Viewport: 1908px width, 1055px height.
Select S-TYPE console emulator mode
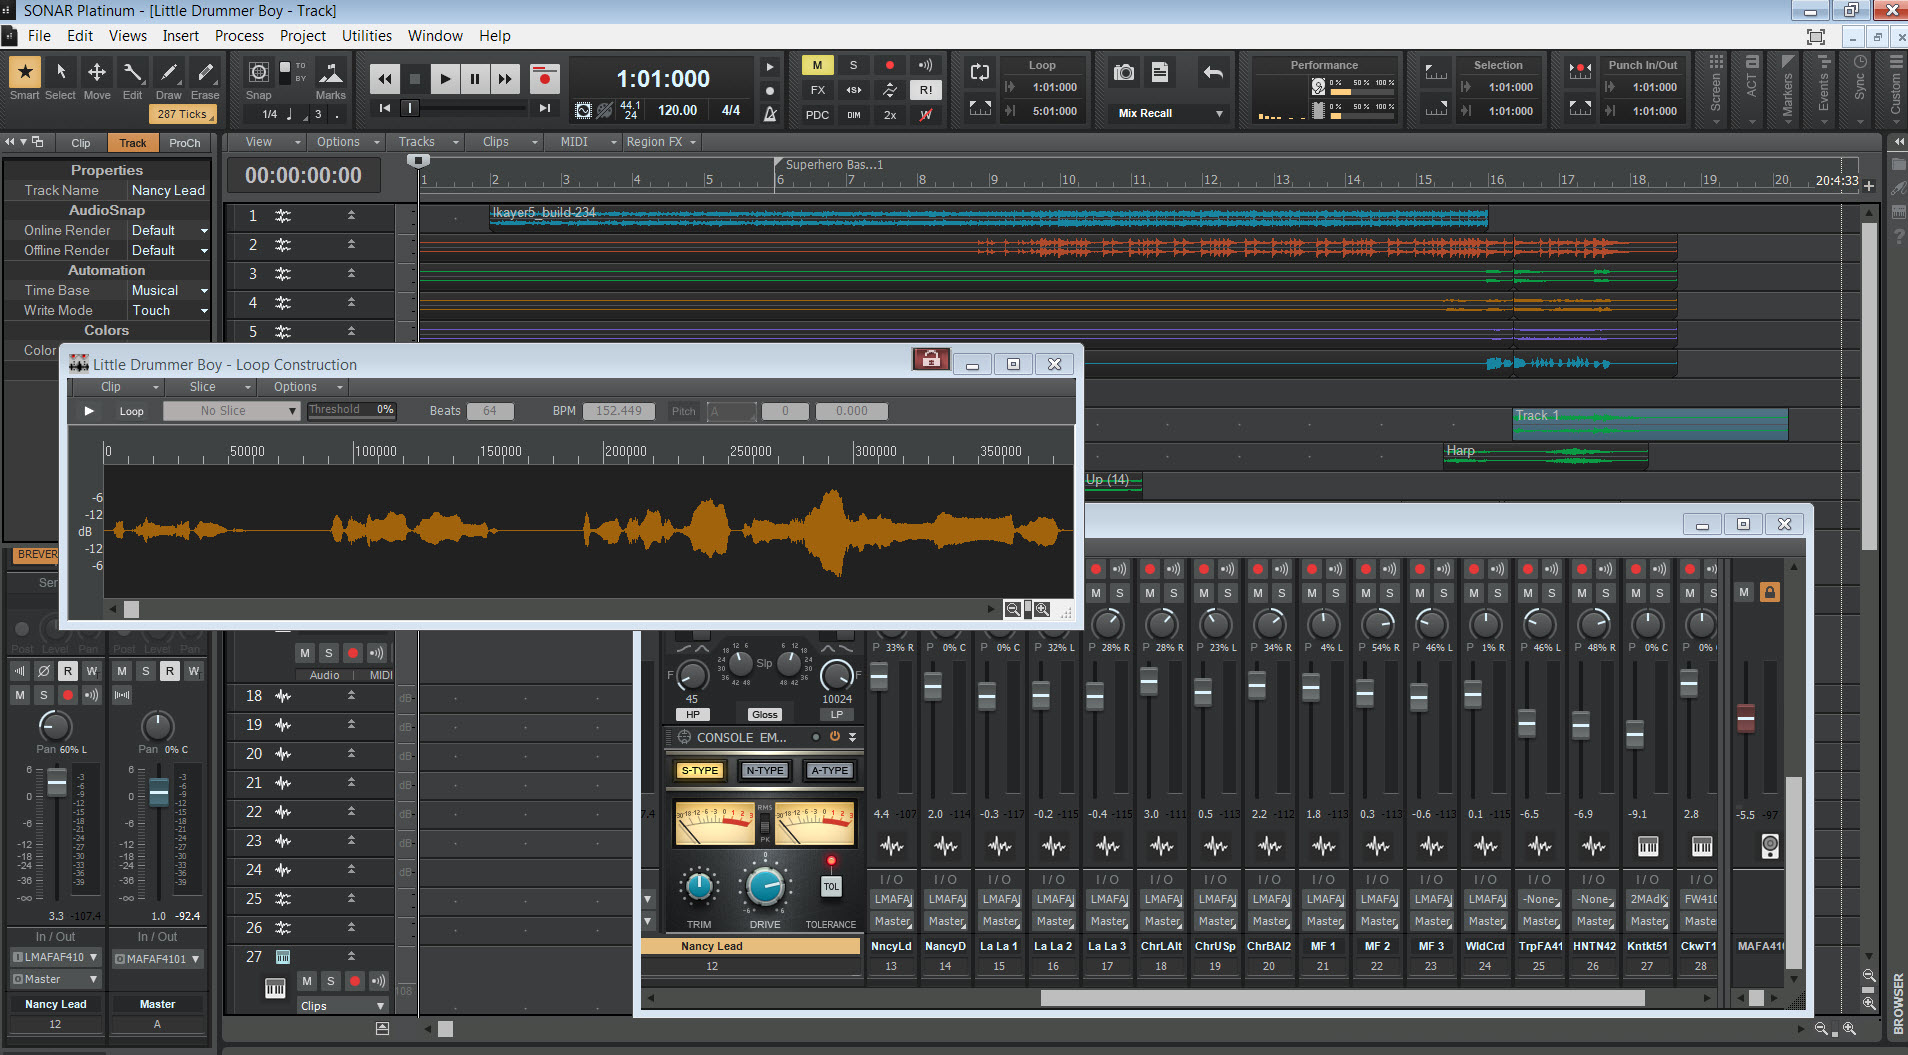point(700,770)
